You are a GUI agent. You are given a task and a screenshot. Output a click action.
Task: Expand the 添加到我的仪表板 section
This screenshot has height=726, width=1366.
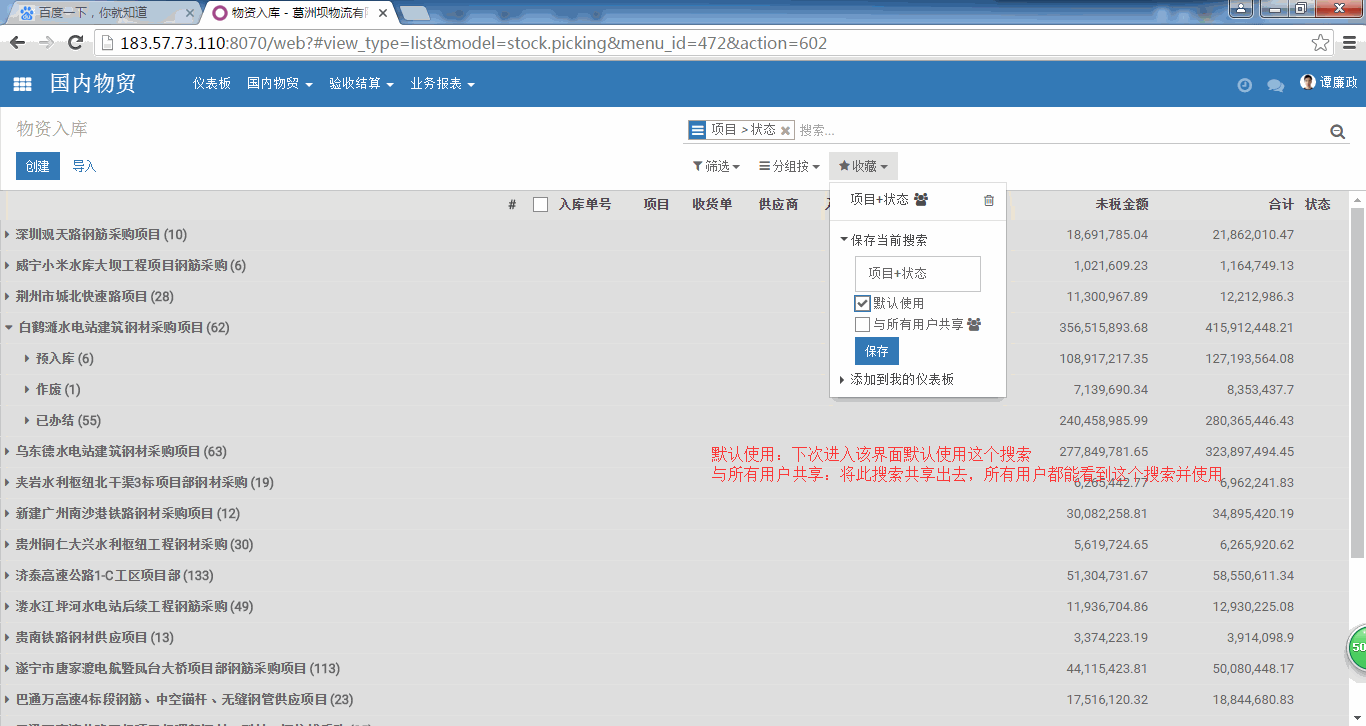[x=900, y=380]
